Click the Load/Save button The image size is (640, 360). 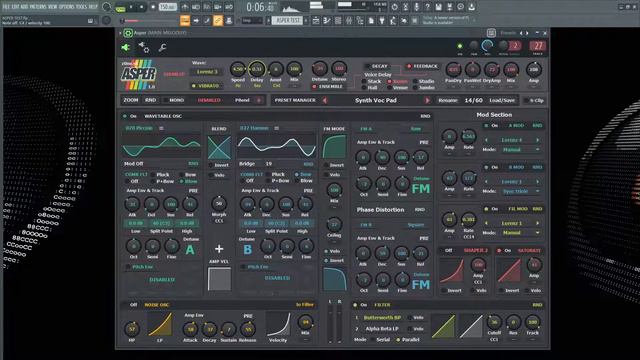(x=502, y=100)
